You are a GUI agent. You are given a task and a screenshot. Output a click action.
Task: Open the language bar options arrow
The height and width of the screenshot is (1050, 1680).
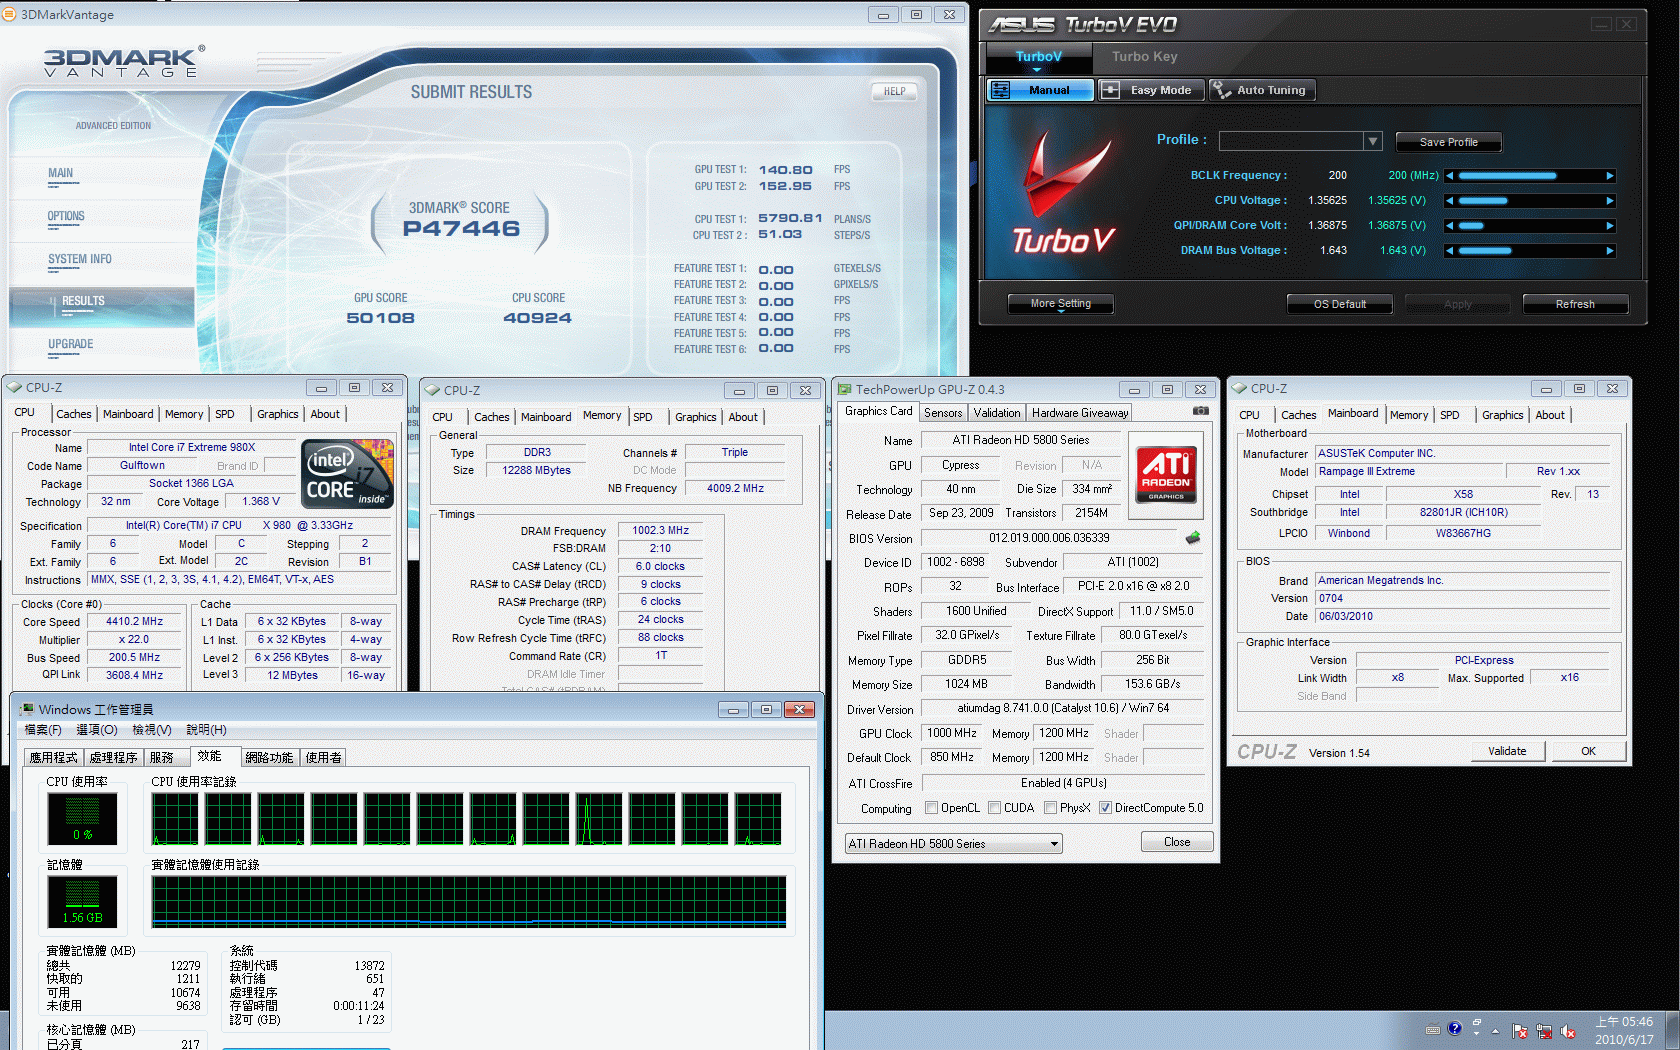[x=1476, y=1033]
